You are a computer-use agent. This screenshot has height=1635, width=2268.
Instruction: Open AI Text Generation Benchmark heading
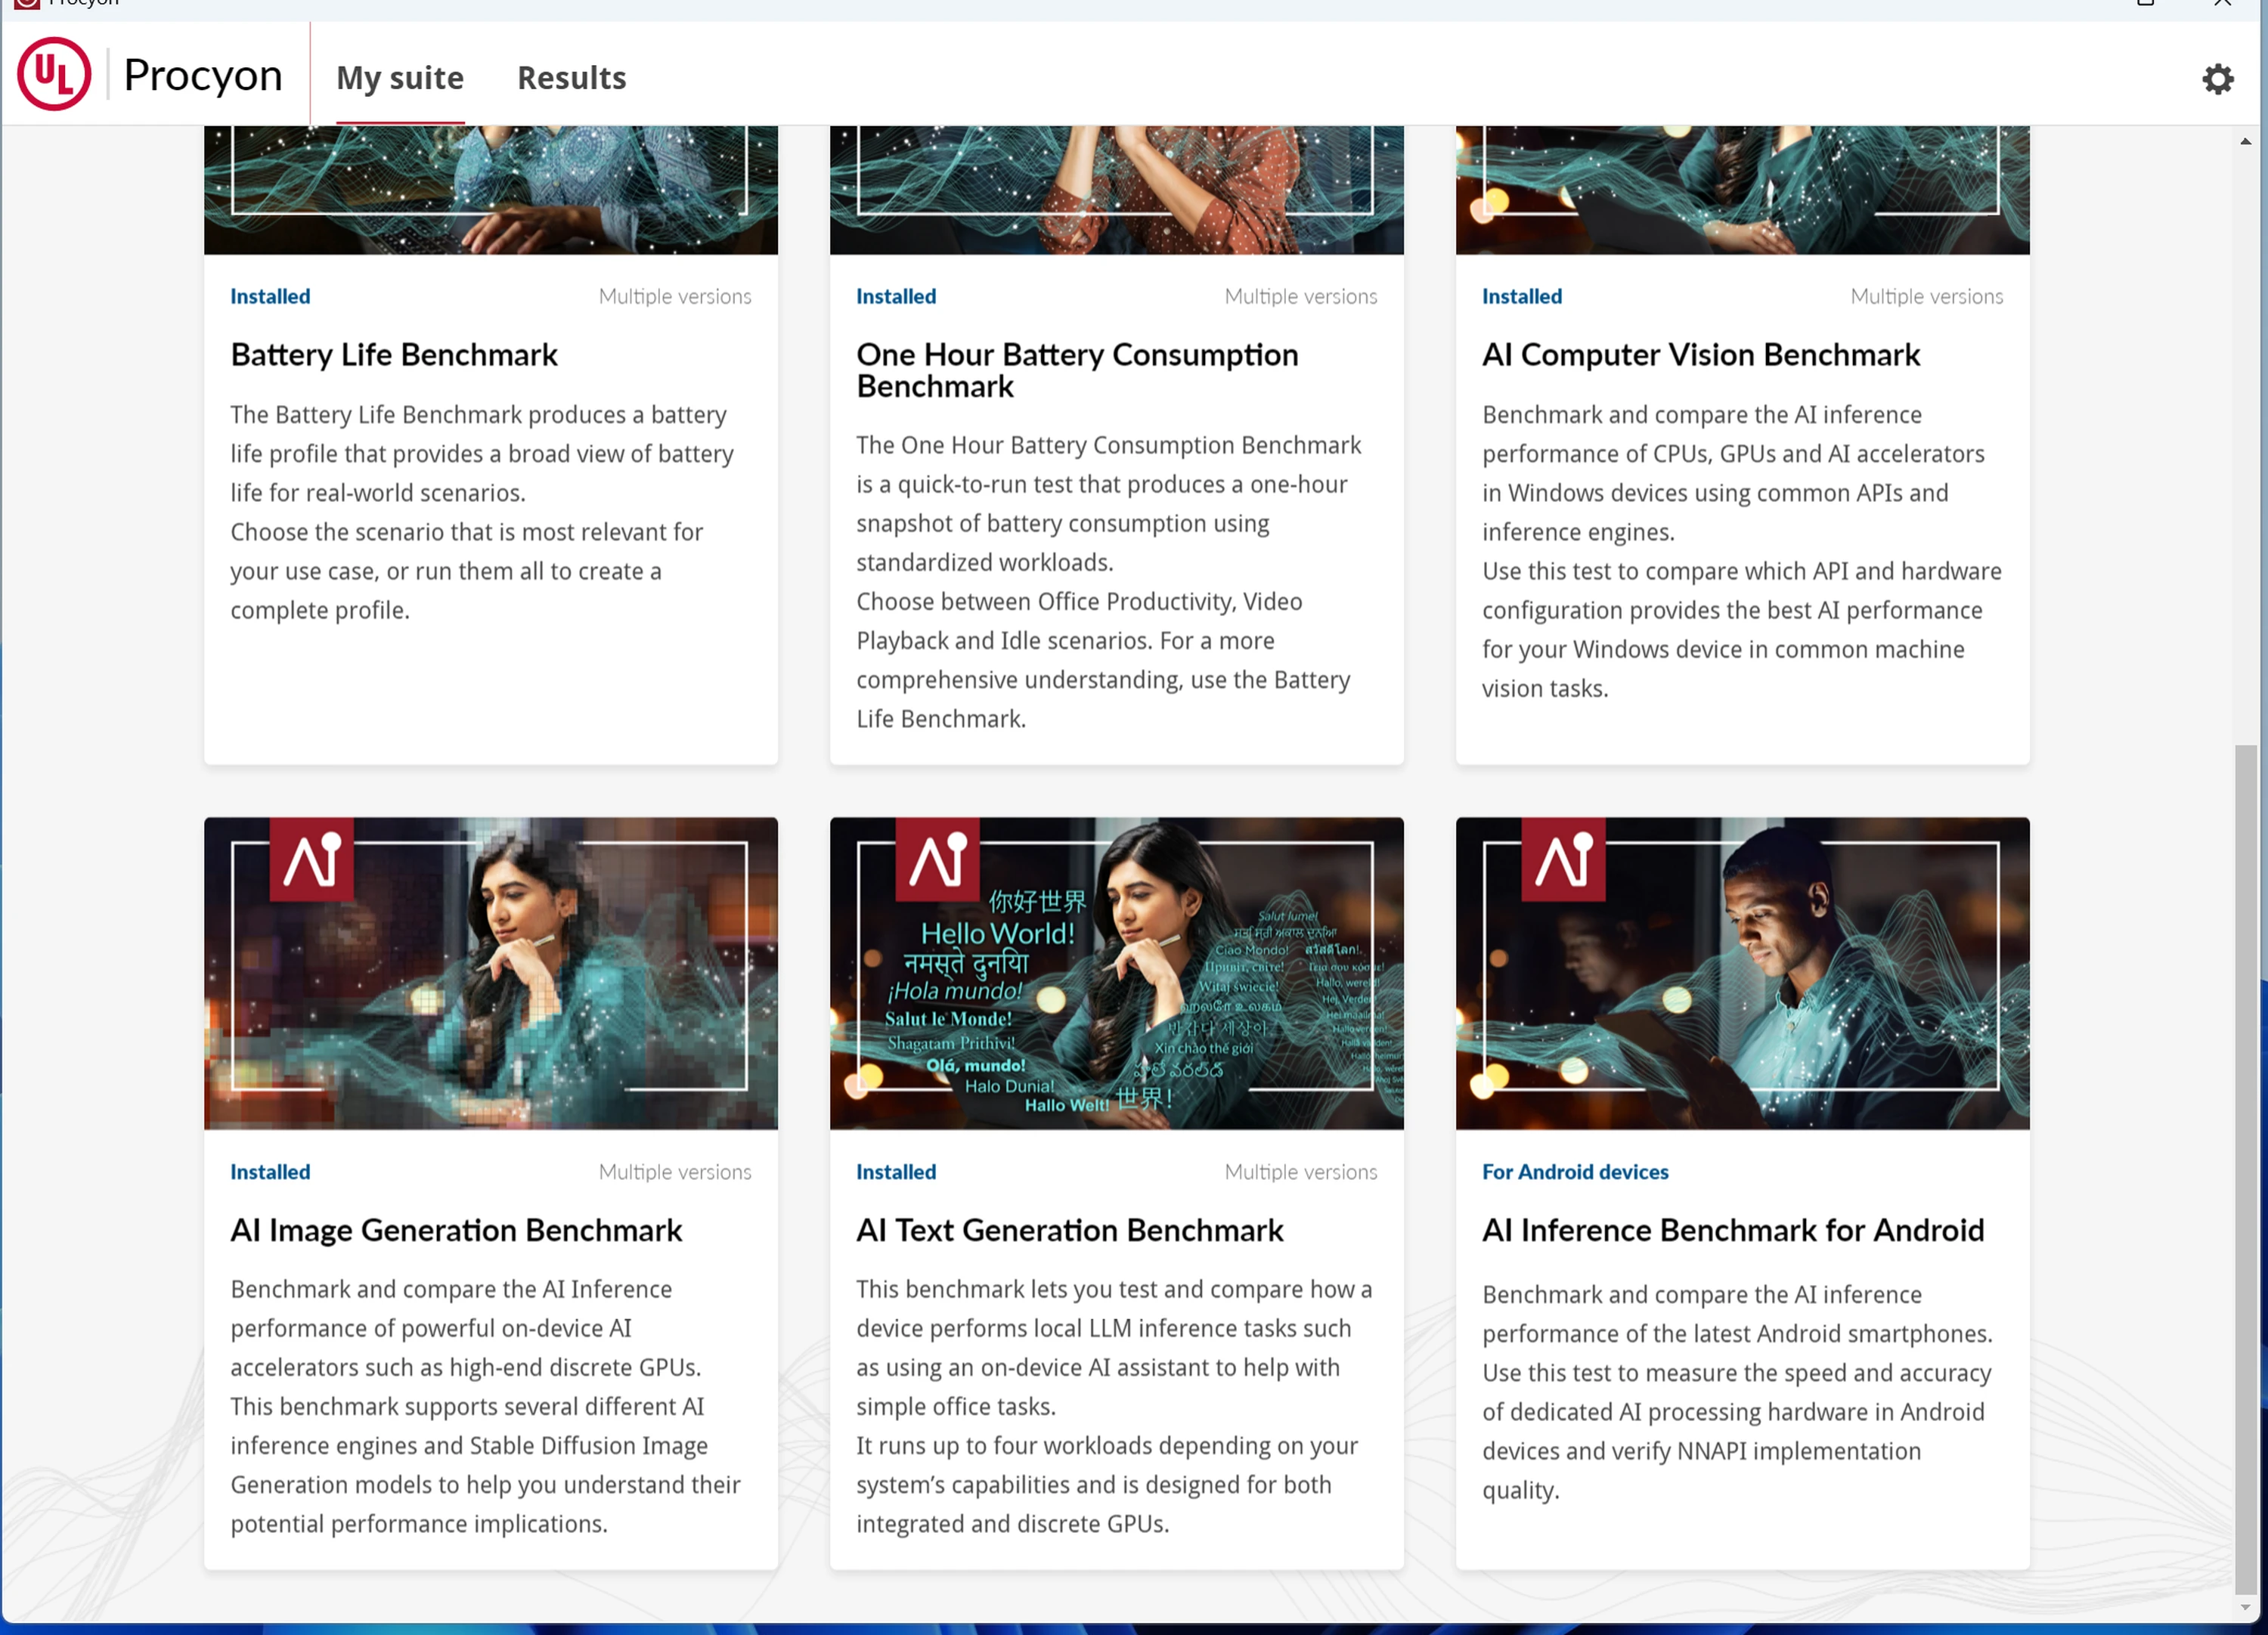1069,1230
